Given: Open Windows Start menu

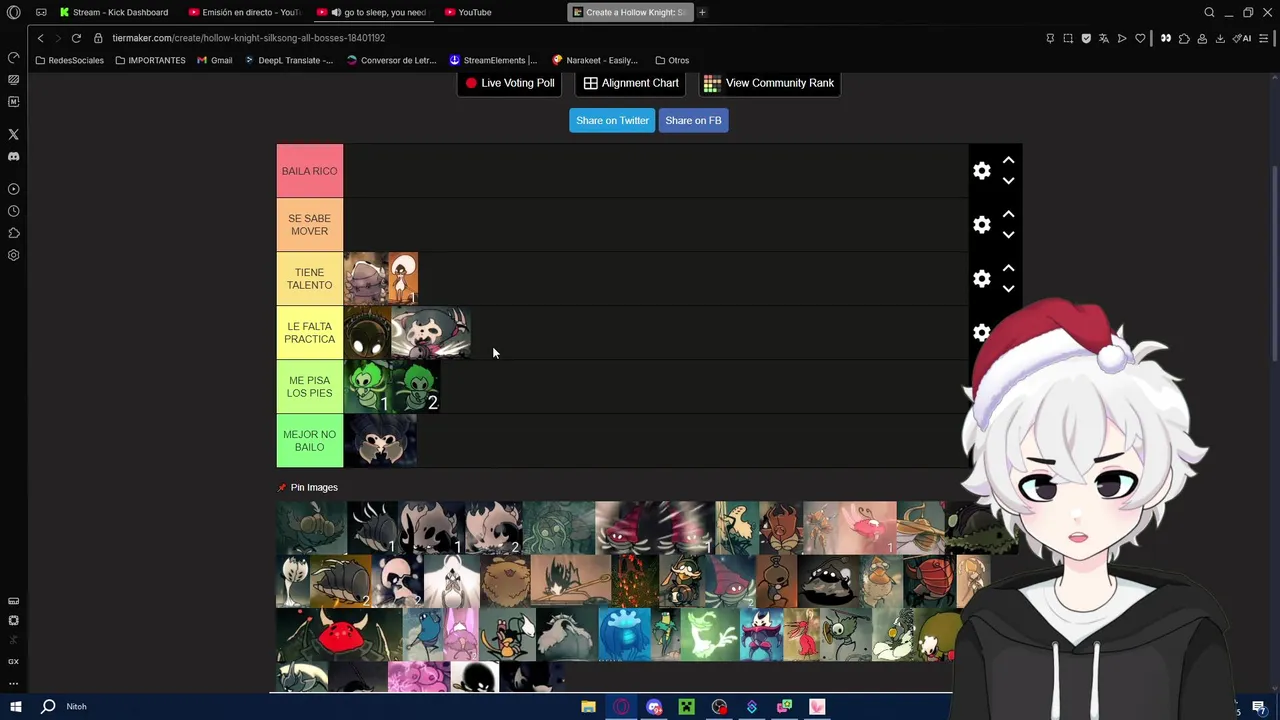Looking at the screenshot, I should coord(15,706).
